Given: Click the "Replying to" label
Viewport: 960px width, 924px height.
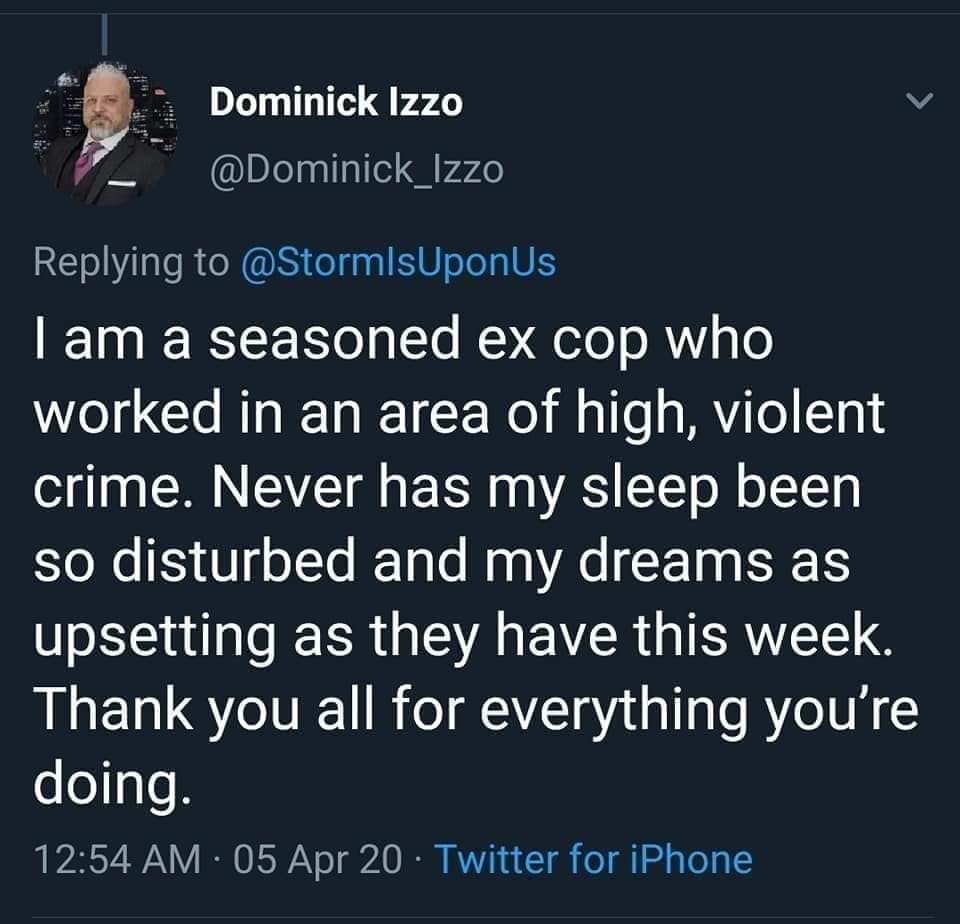Looking at the screenshot, I should [x=131, y=261].
